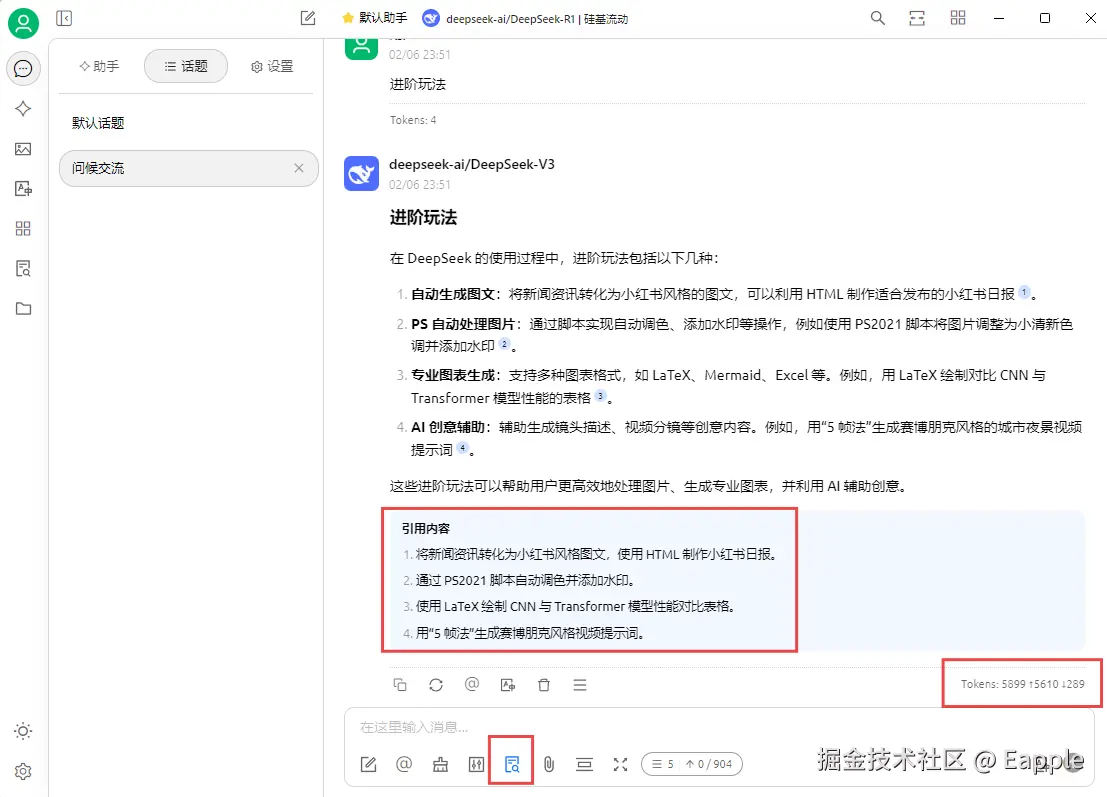The height and width of the screenshot is (797, 1107).
Task: Delete the DeepSeek-V3 reply
Action: [544, 685]
